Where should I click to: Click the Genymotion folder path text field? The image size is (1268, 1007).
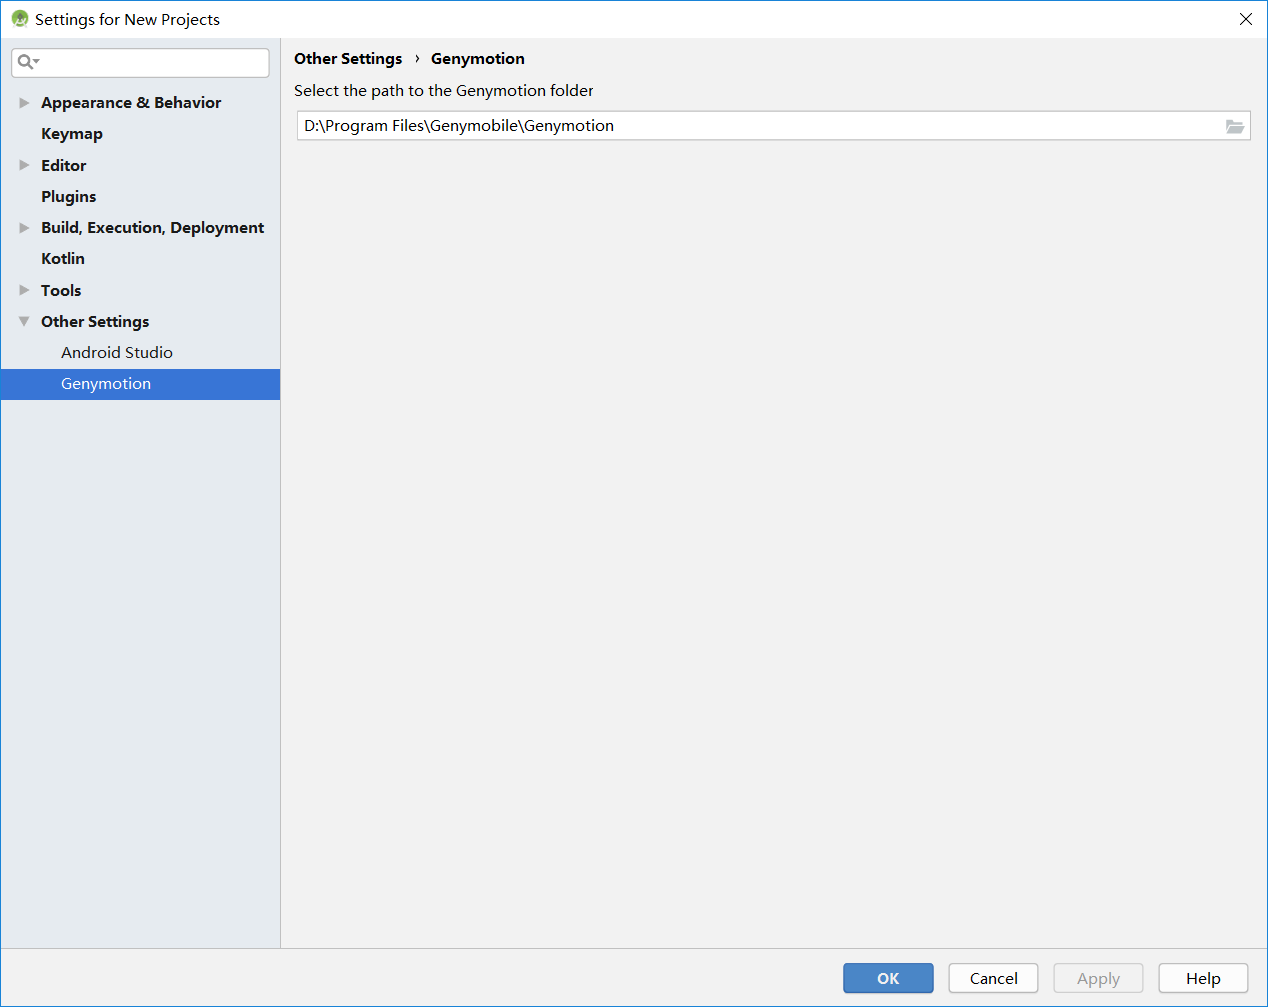[x=773, y=126]
